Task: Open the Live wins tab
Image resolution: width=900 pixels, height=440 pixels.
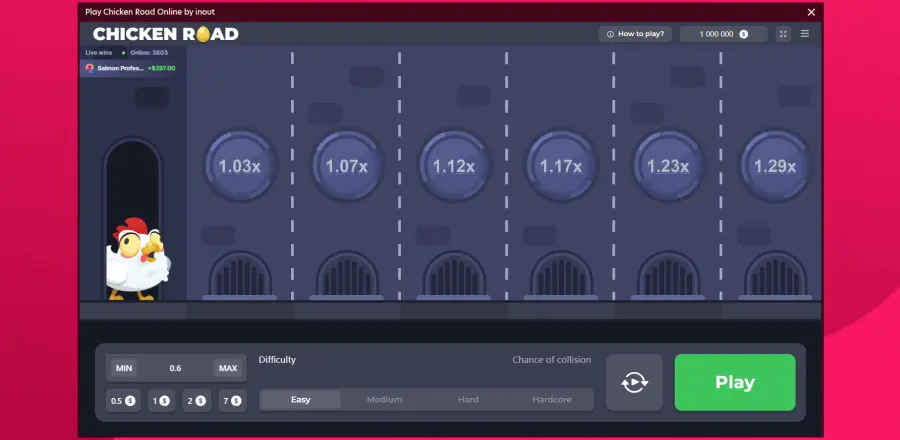Action: [x=99, y=53]
